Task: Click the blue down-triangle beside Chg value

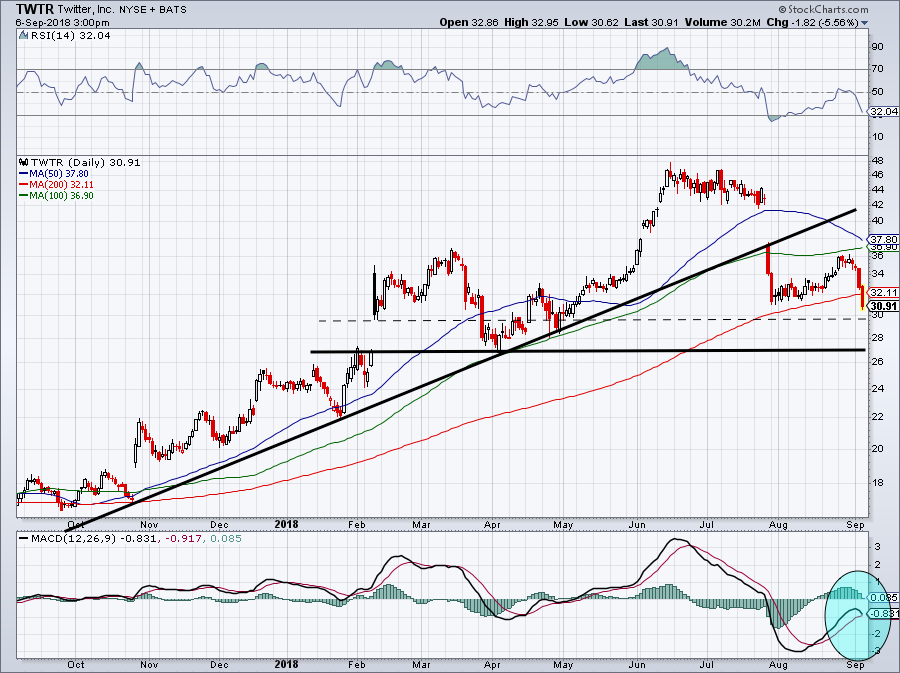Action: [x=864, y=23]
